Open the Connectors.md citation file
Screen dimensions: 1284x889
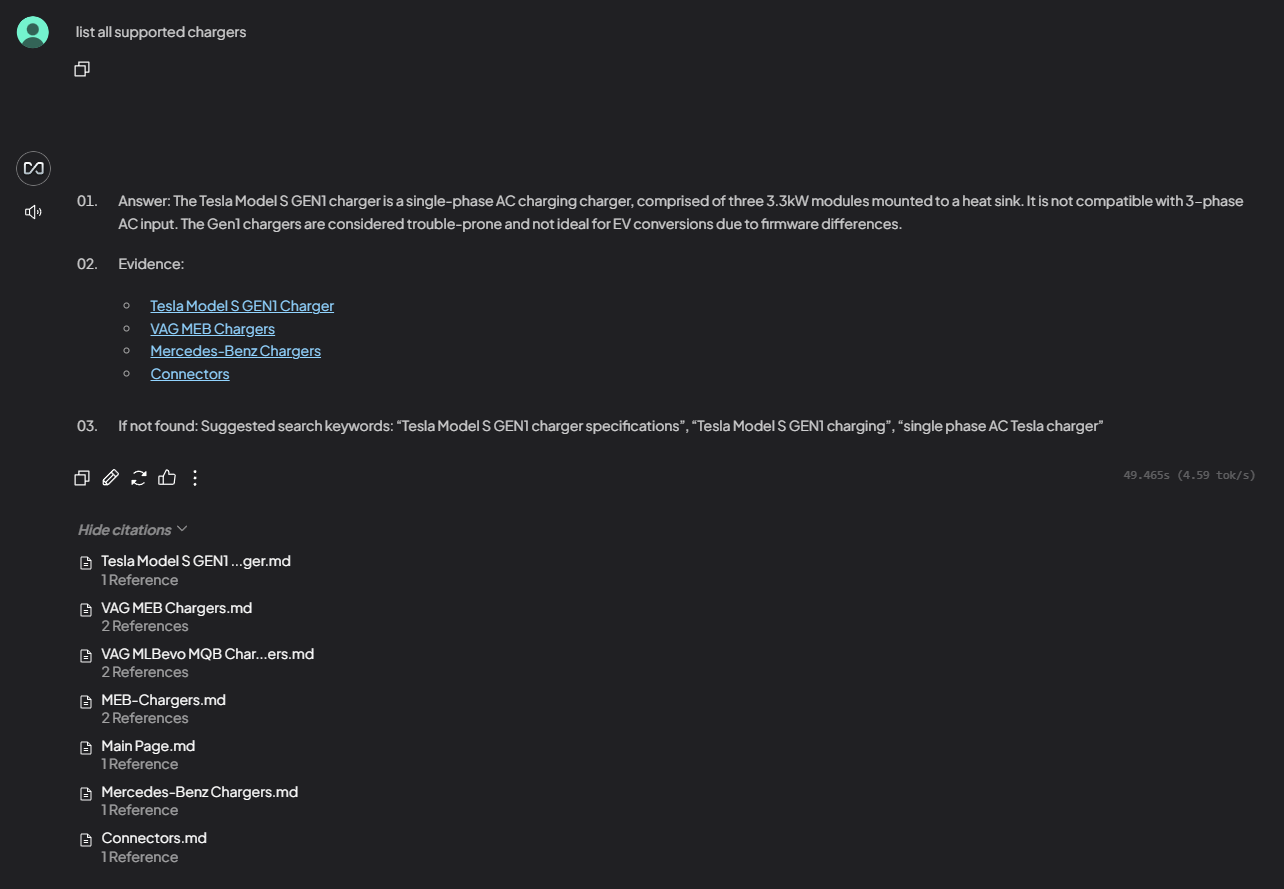(154, 838)
